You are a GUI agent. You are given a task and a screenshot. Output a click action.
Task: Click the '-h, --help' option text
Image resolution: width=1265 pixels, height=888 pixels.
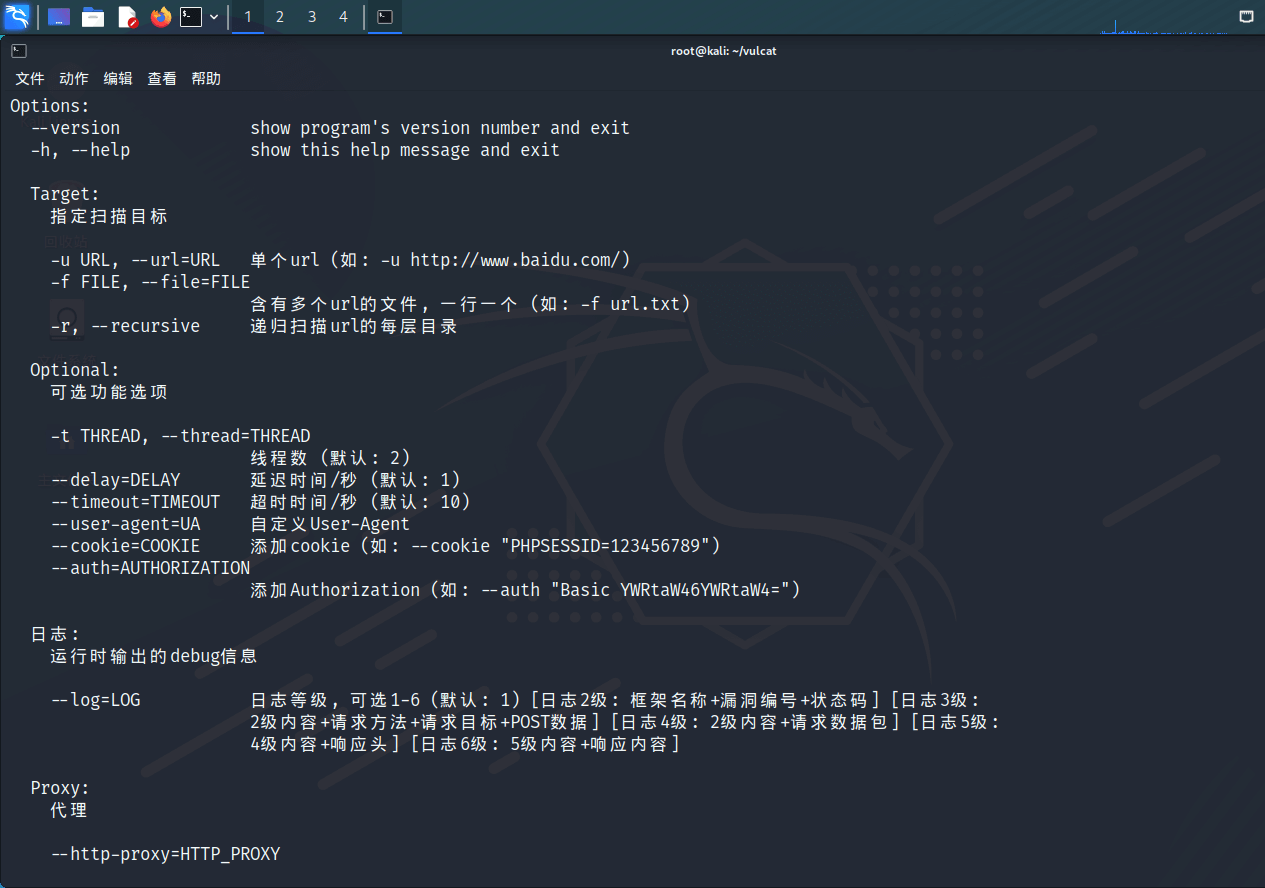point(80,150)
